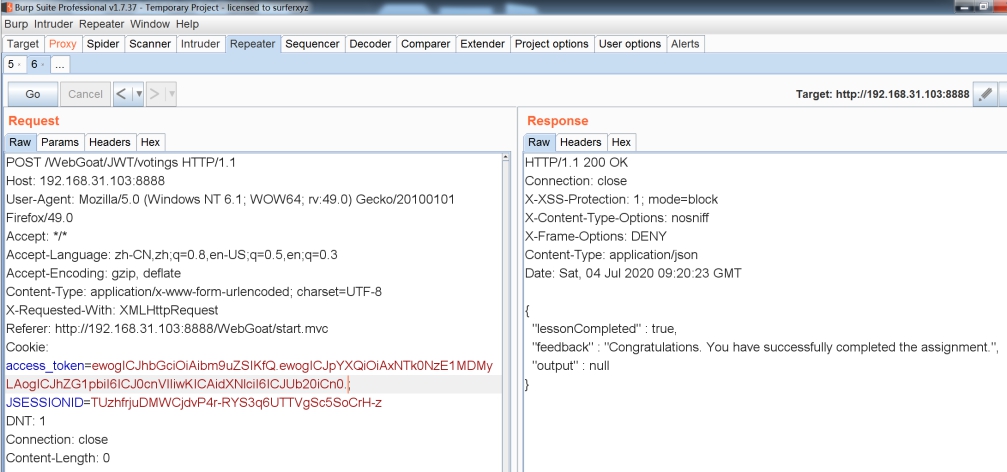Close Repeater sub-tab 5 with its x
Screen dimensions: 1007x472
point(19,65)
